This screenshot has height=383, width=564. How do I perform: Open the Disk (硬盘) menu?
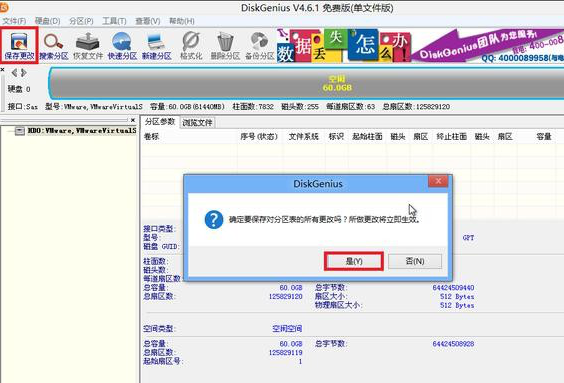point(47,21)
